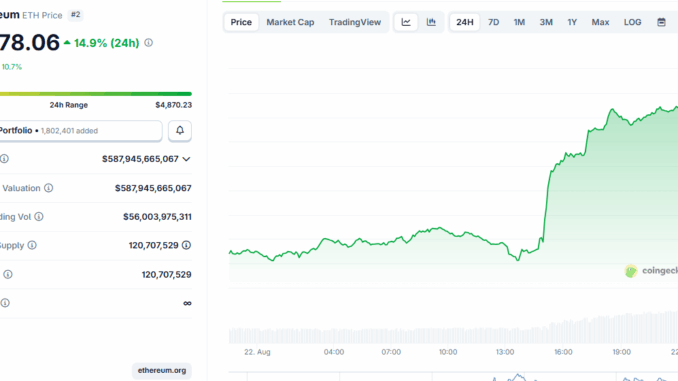678x381 pixels.
Task: Add coin to Portfolio button
Action: pyautogui.click(x=80, y=131)
